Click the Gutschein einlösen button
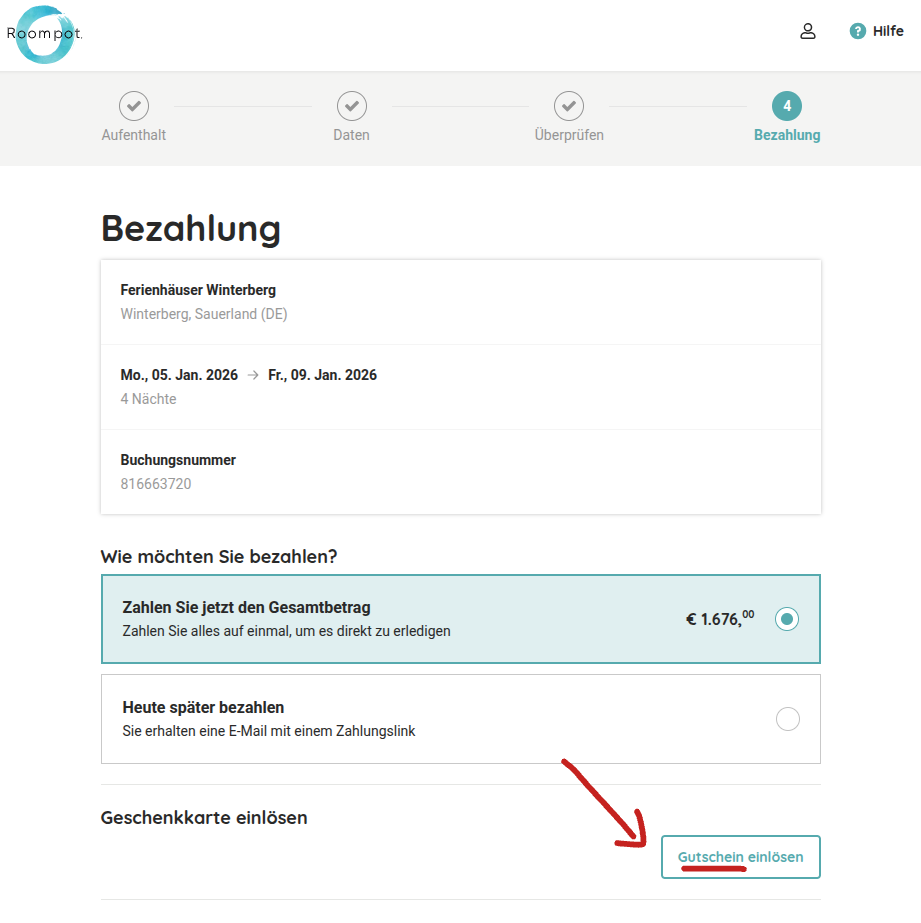The image size is (921, 923). click(740, 856)
